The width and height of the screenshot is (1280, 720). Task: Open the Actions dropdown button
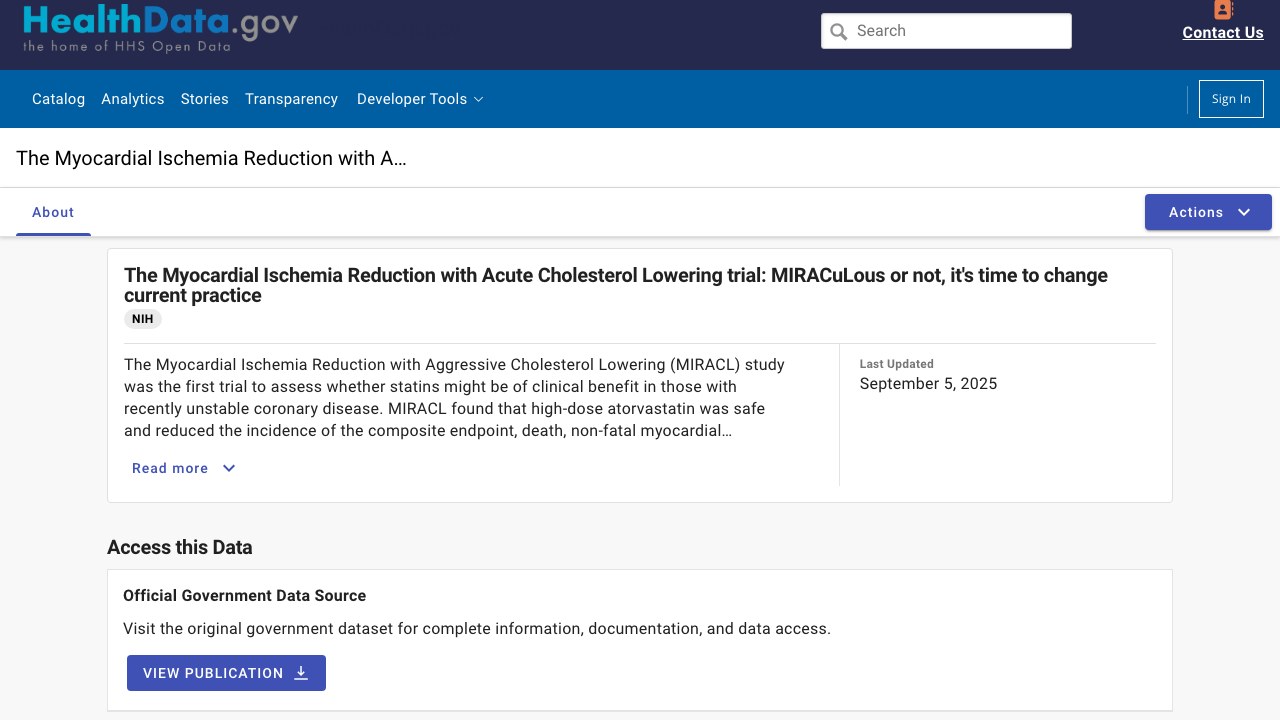1208,212
